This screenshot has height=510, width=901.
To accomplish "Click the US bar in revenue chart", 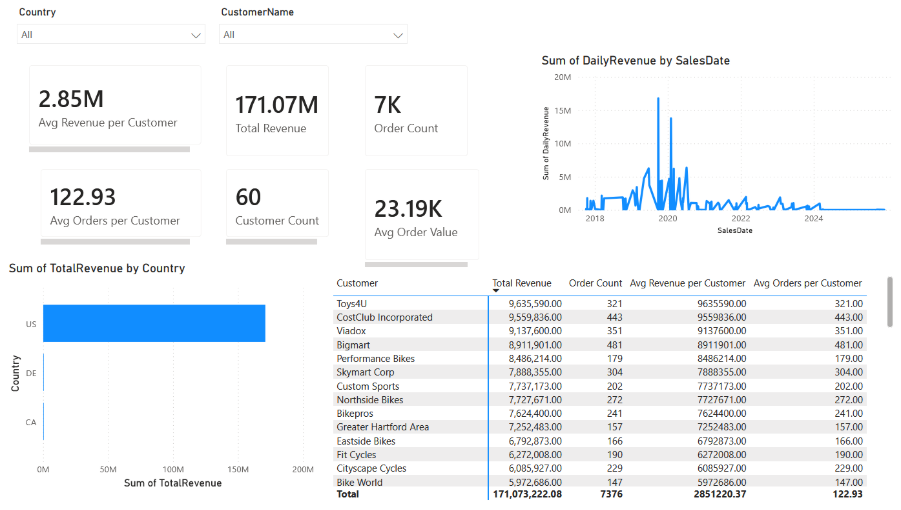I will 154,323.
